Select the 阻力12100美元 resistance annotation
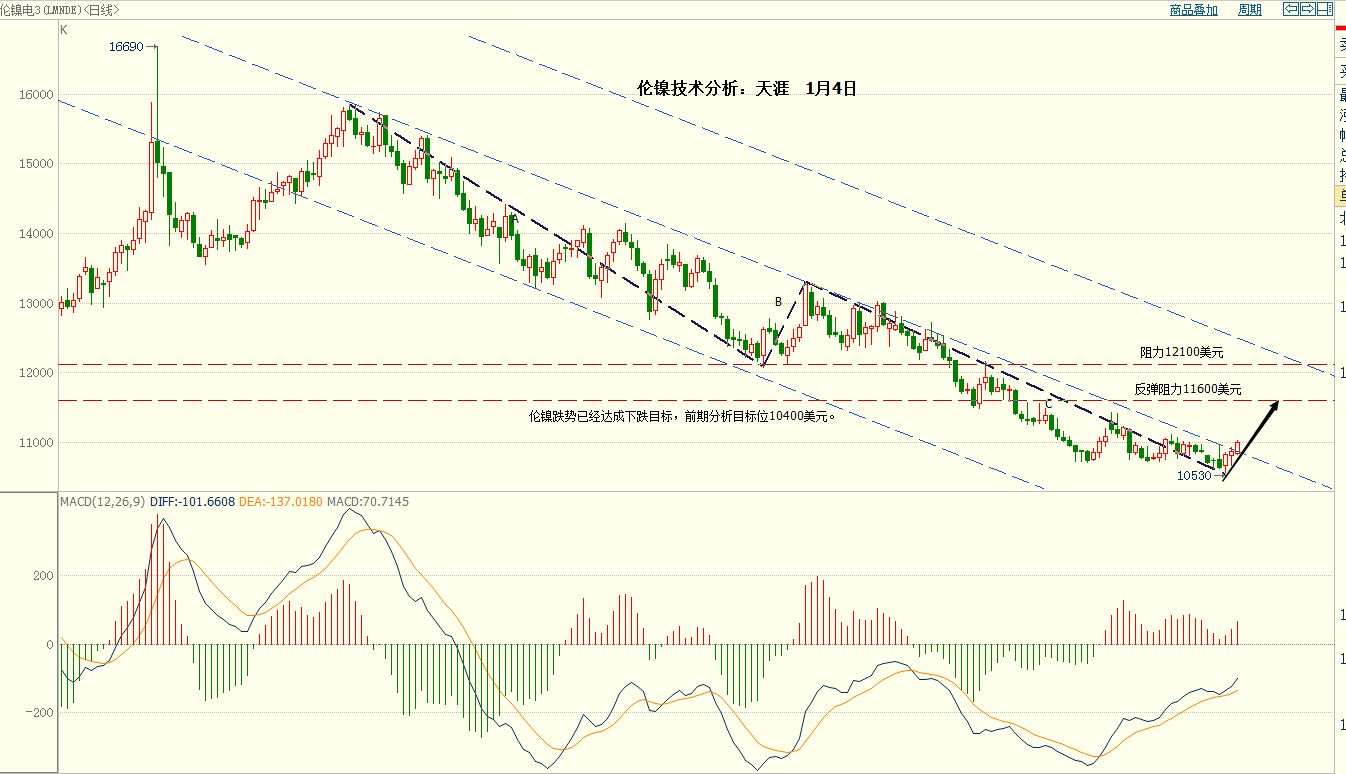This screenshot has height=774, width=1346. 1181,352
